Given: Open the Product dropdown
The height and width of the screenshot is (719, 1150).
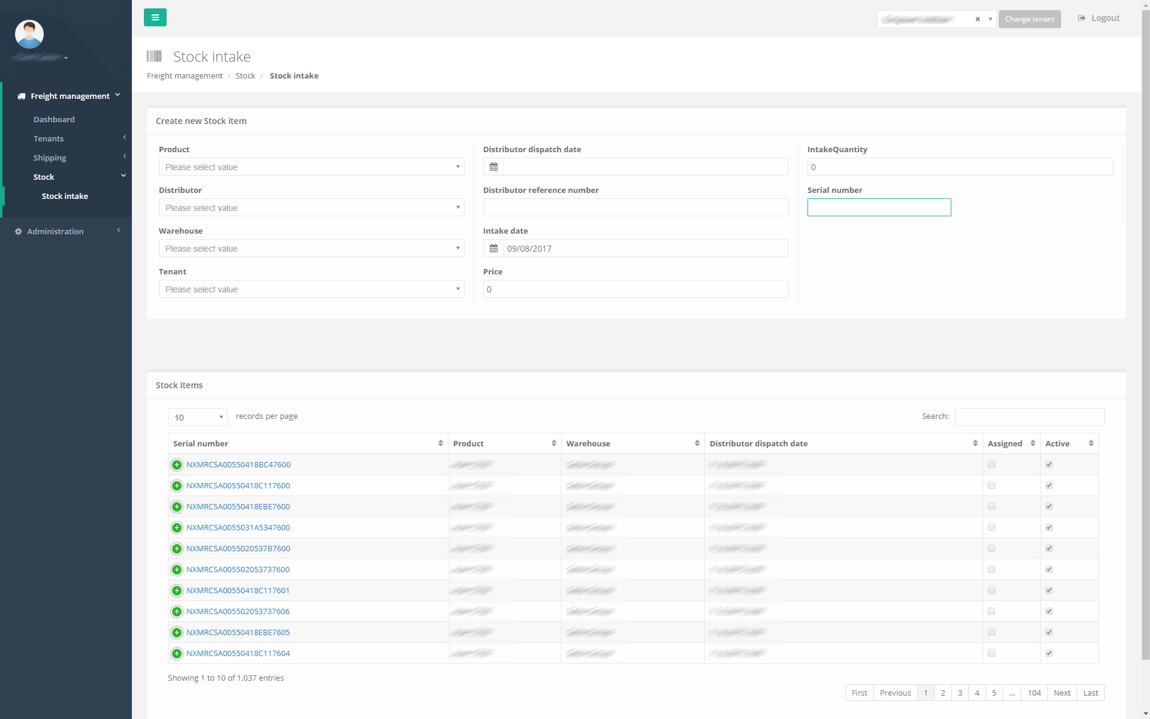Looking at the screenshot, I should (x=312, y=167).
